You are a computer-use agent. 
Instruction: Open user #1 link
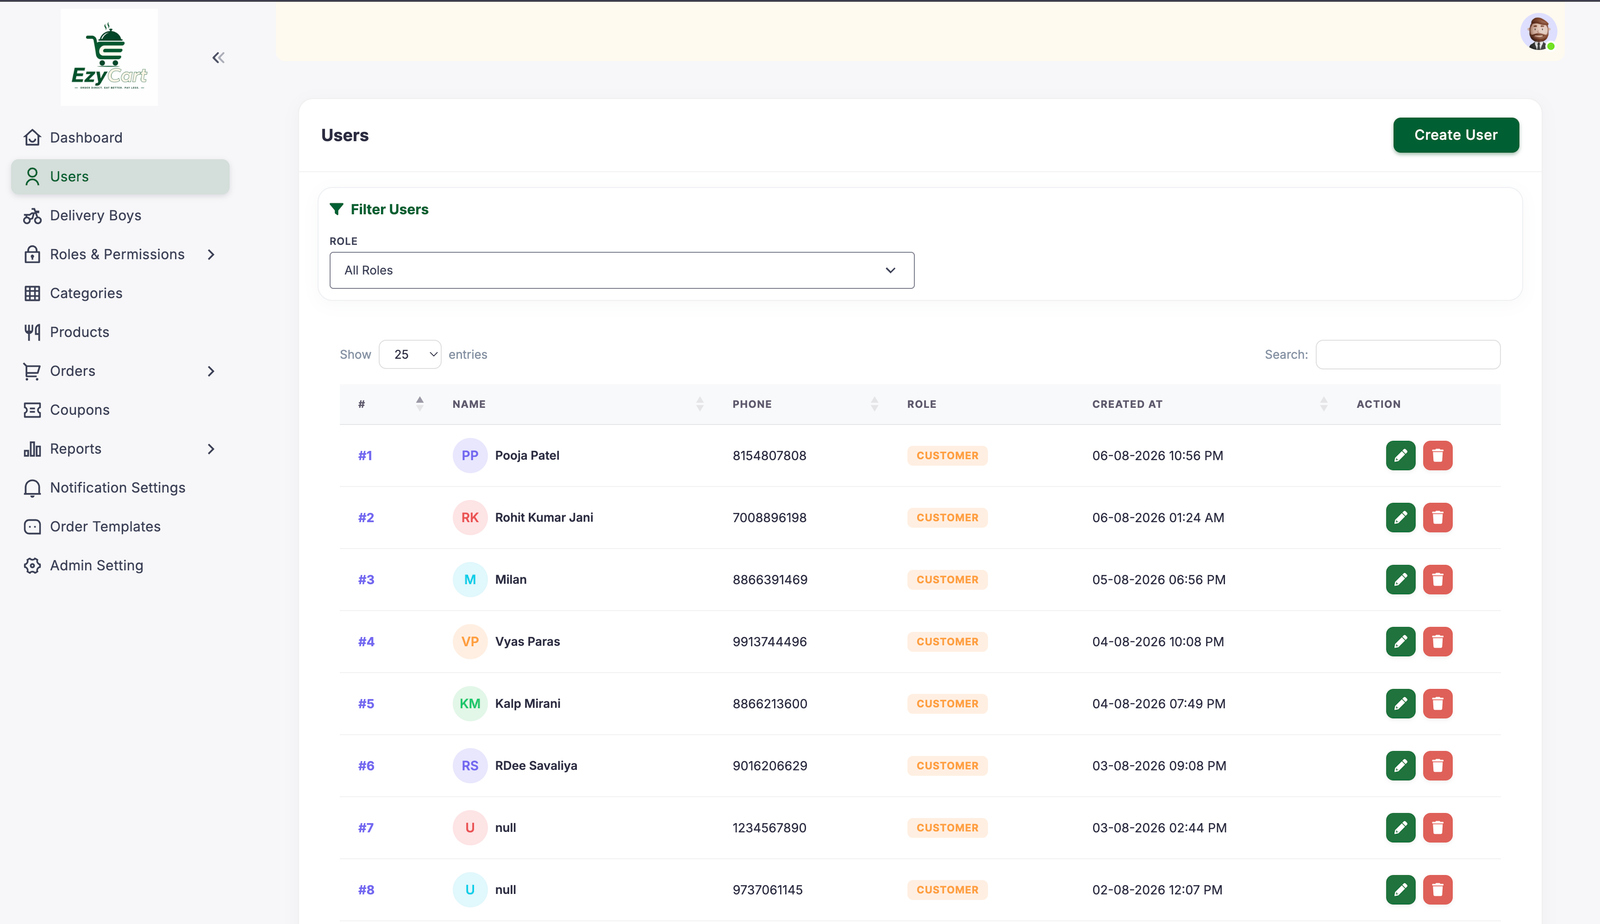pos(365,456)
